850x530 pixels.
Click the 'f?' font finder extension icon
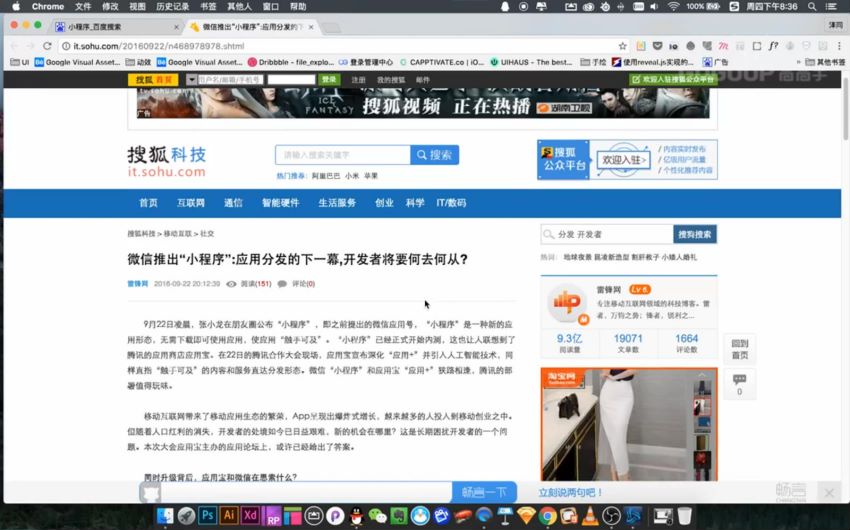[774, 46]
